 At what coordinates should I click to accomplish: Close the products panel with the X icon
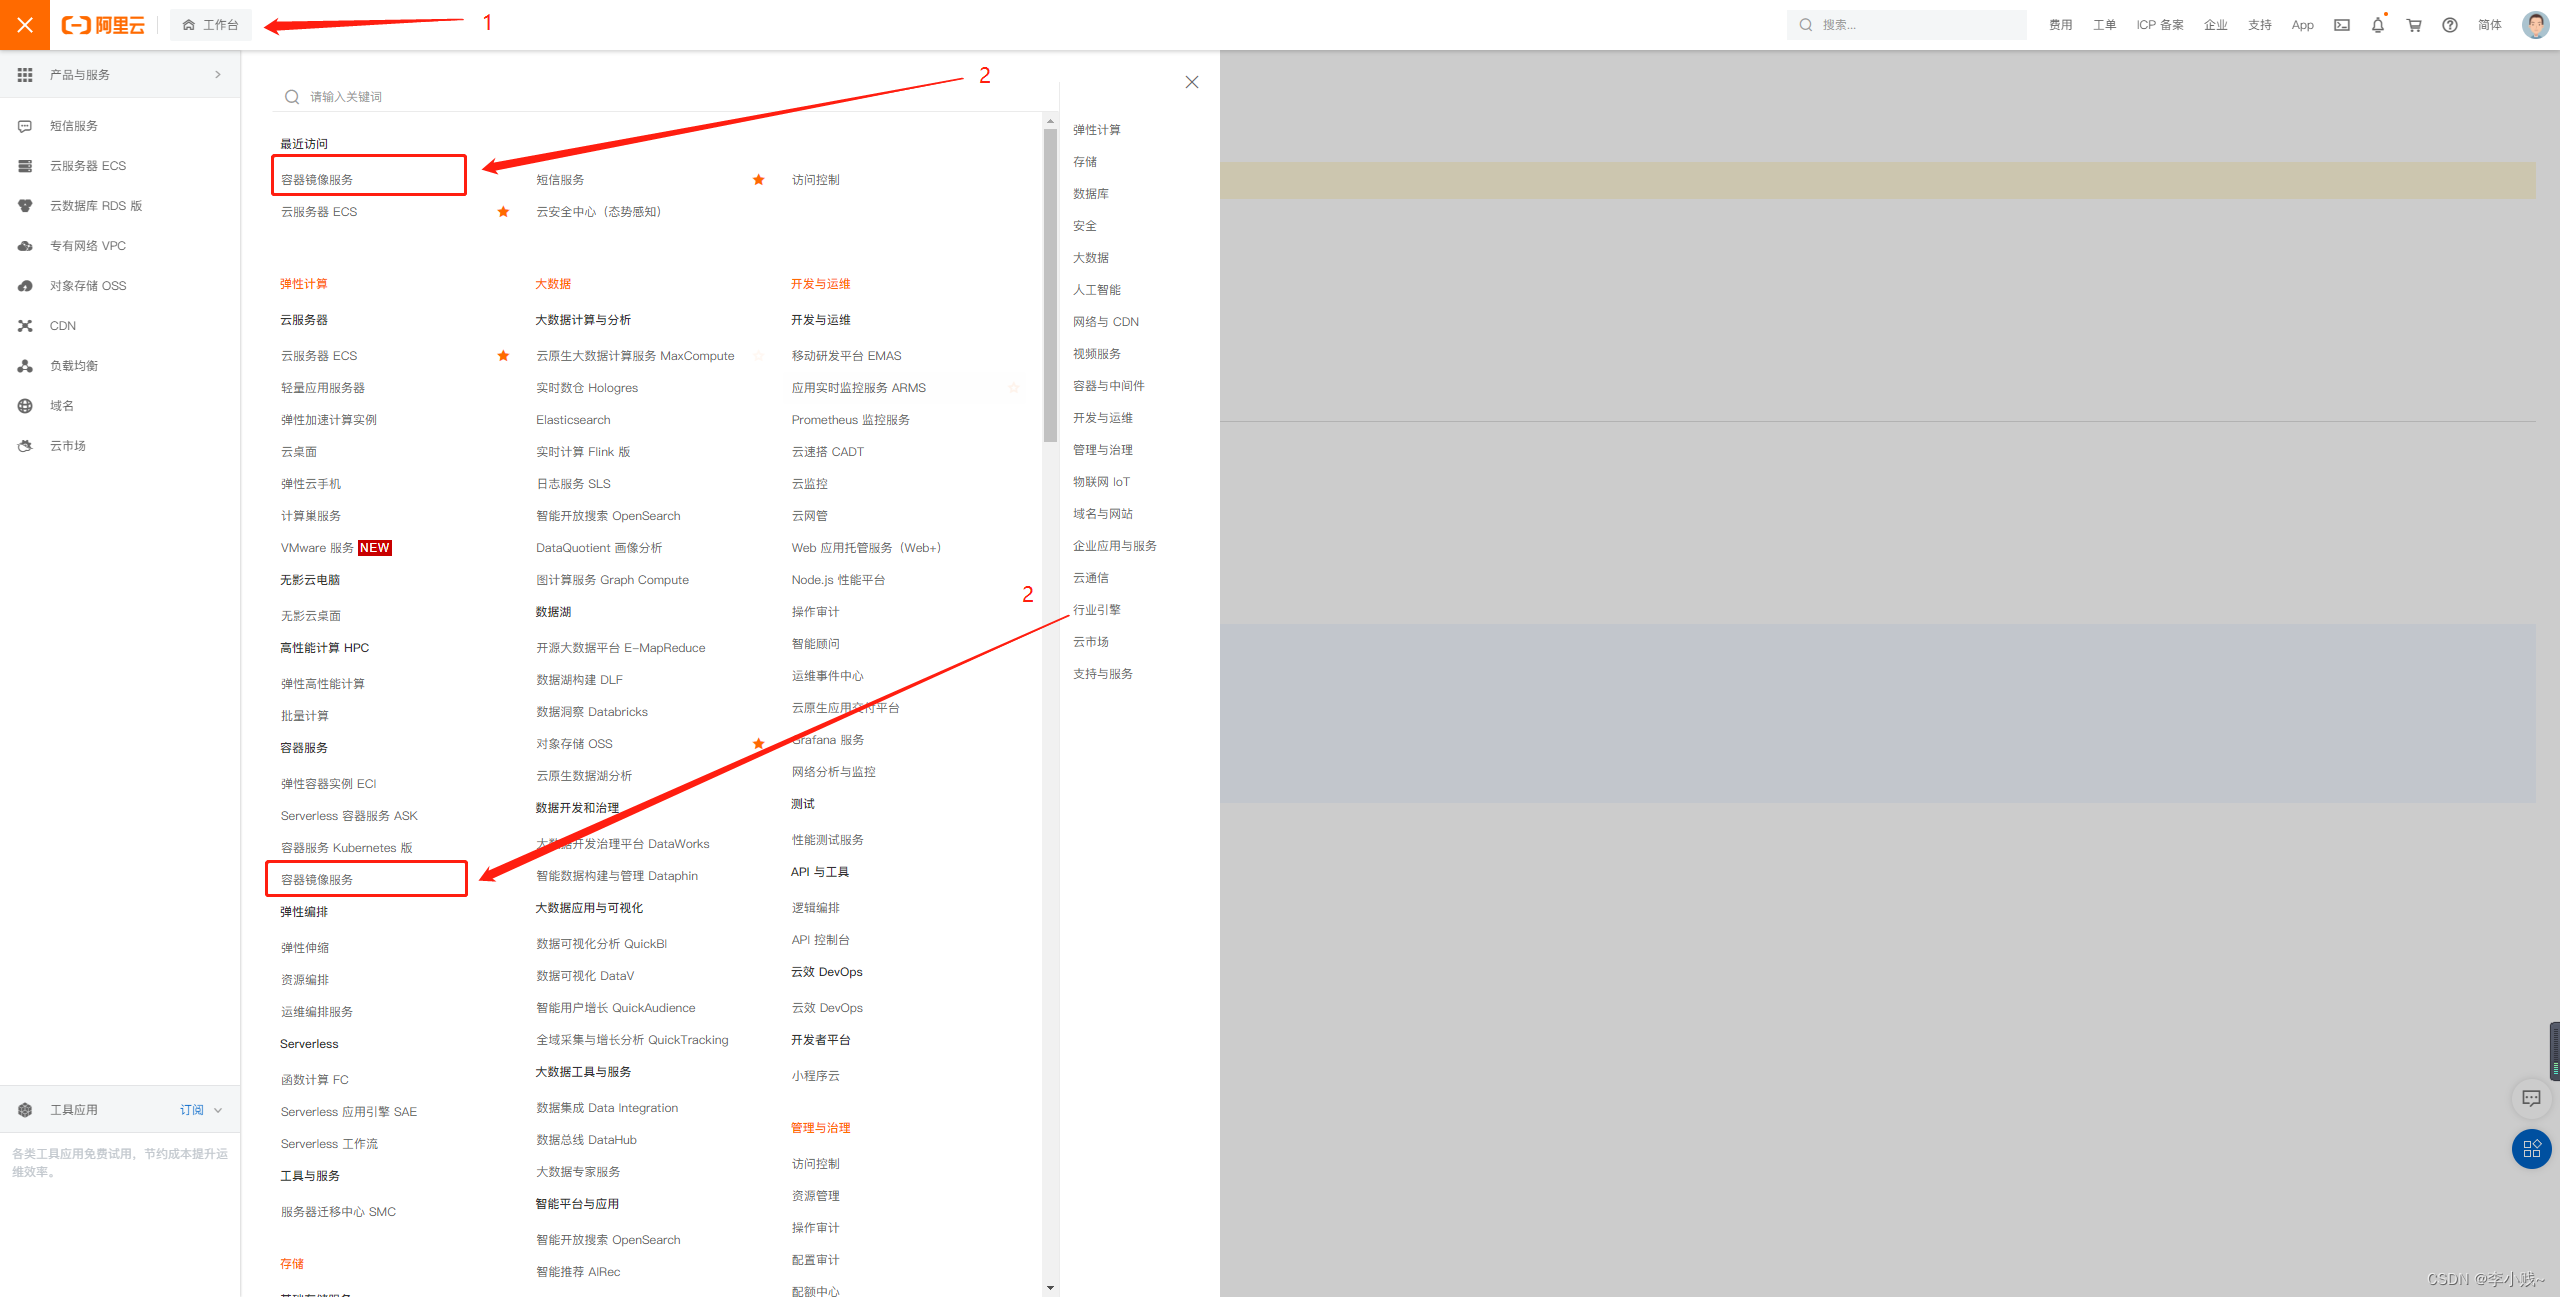tap(1192, 82)
